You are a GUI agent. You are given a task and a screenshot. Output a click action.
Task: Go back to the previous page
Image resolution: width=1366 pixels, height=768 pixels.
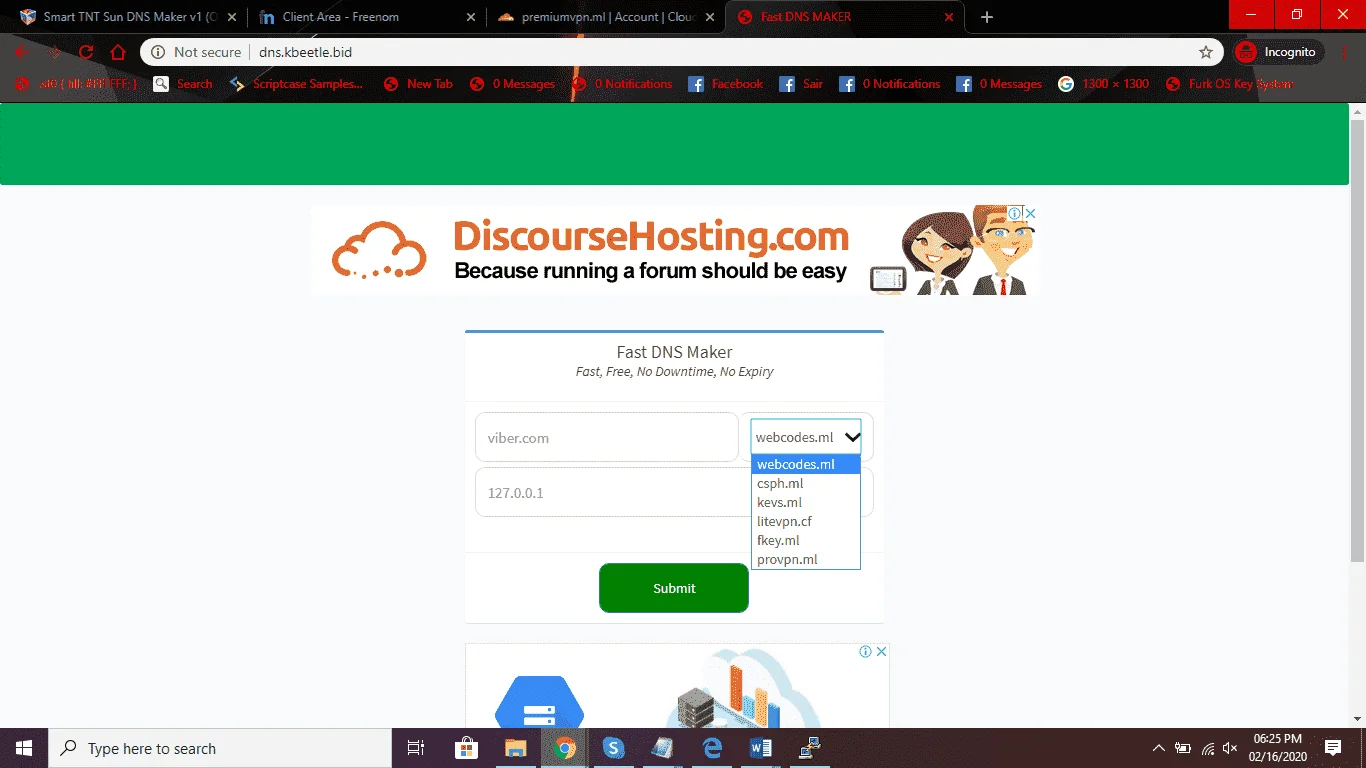coord(22,52)
